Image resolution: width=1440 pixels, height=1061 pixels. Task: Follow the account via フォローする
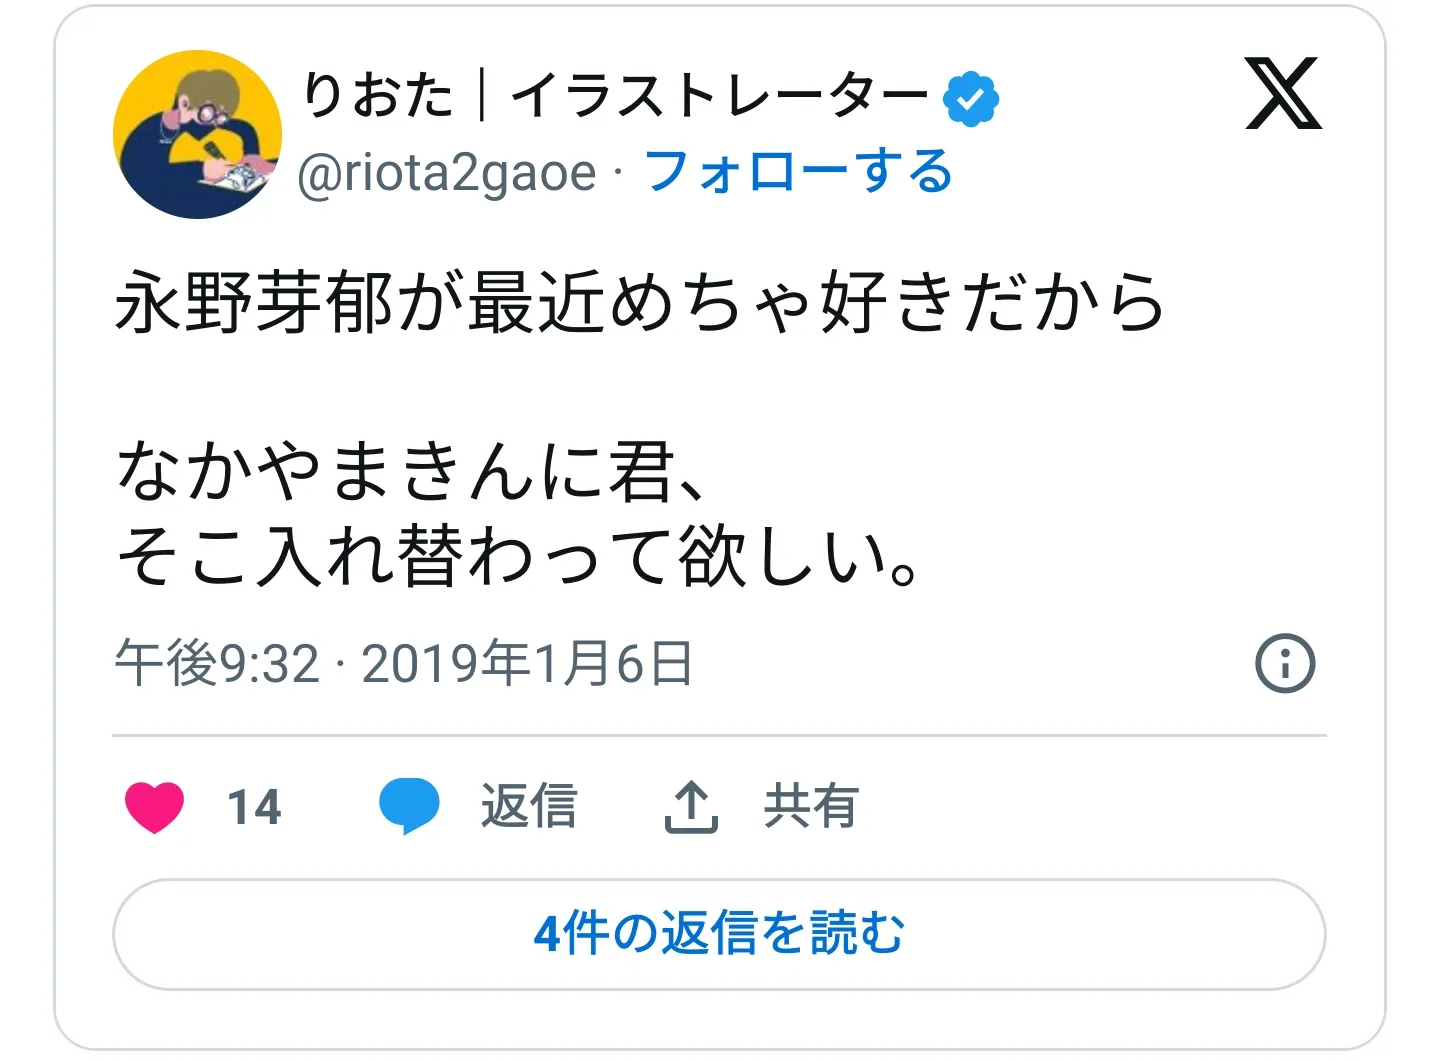pos(798,171)
